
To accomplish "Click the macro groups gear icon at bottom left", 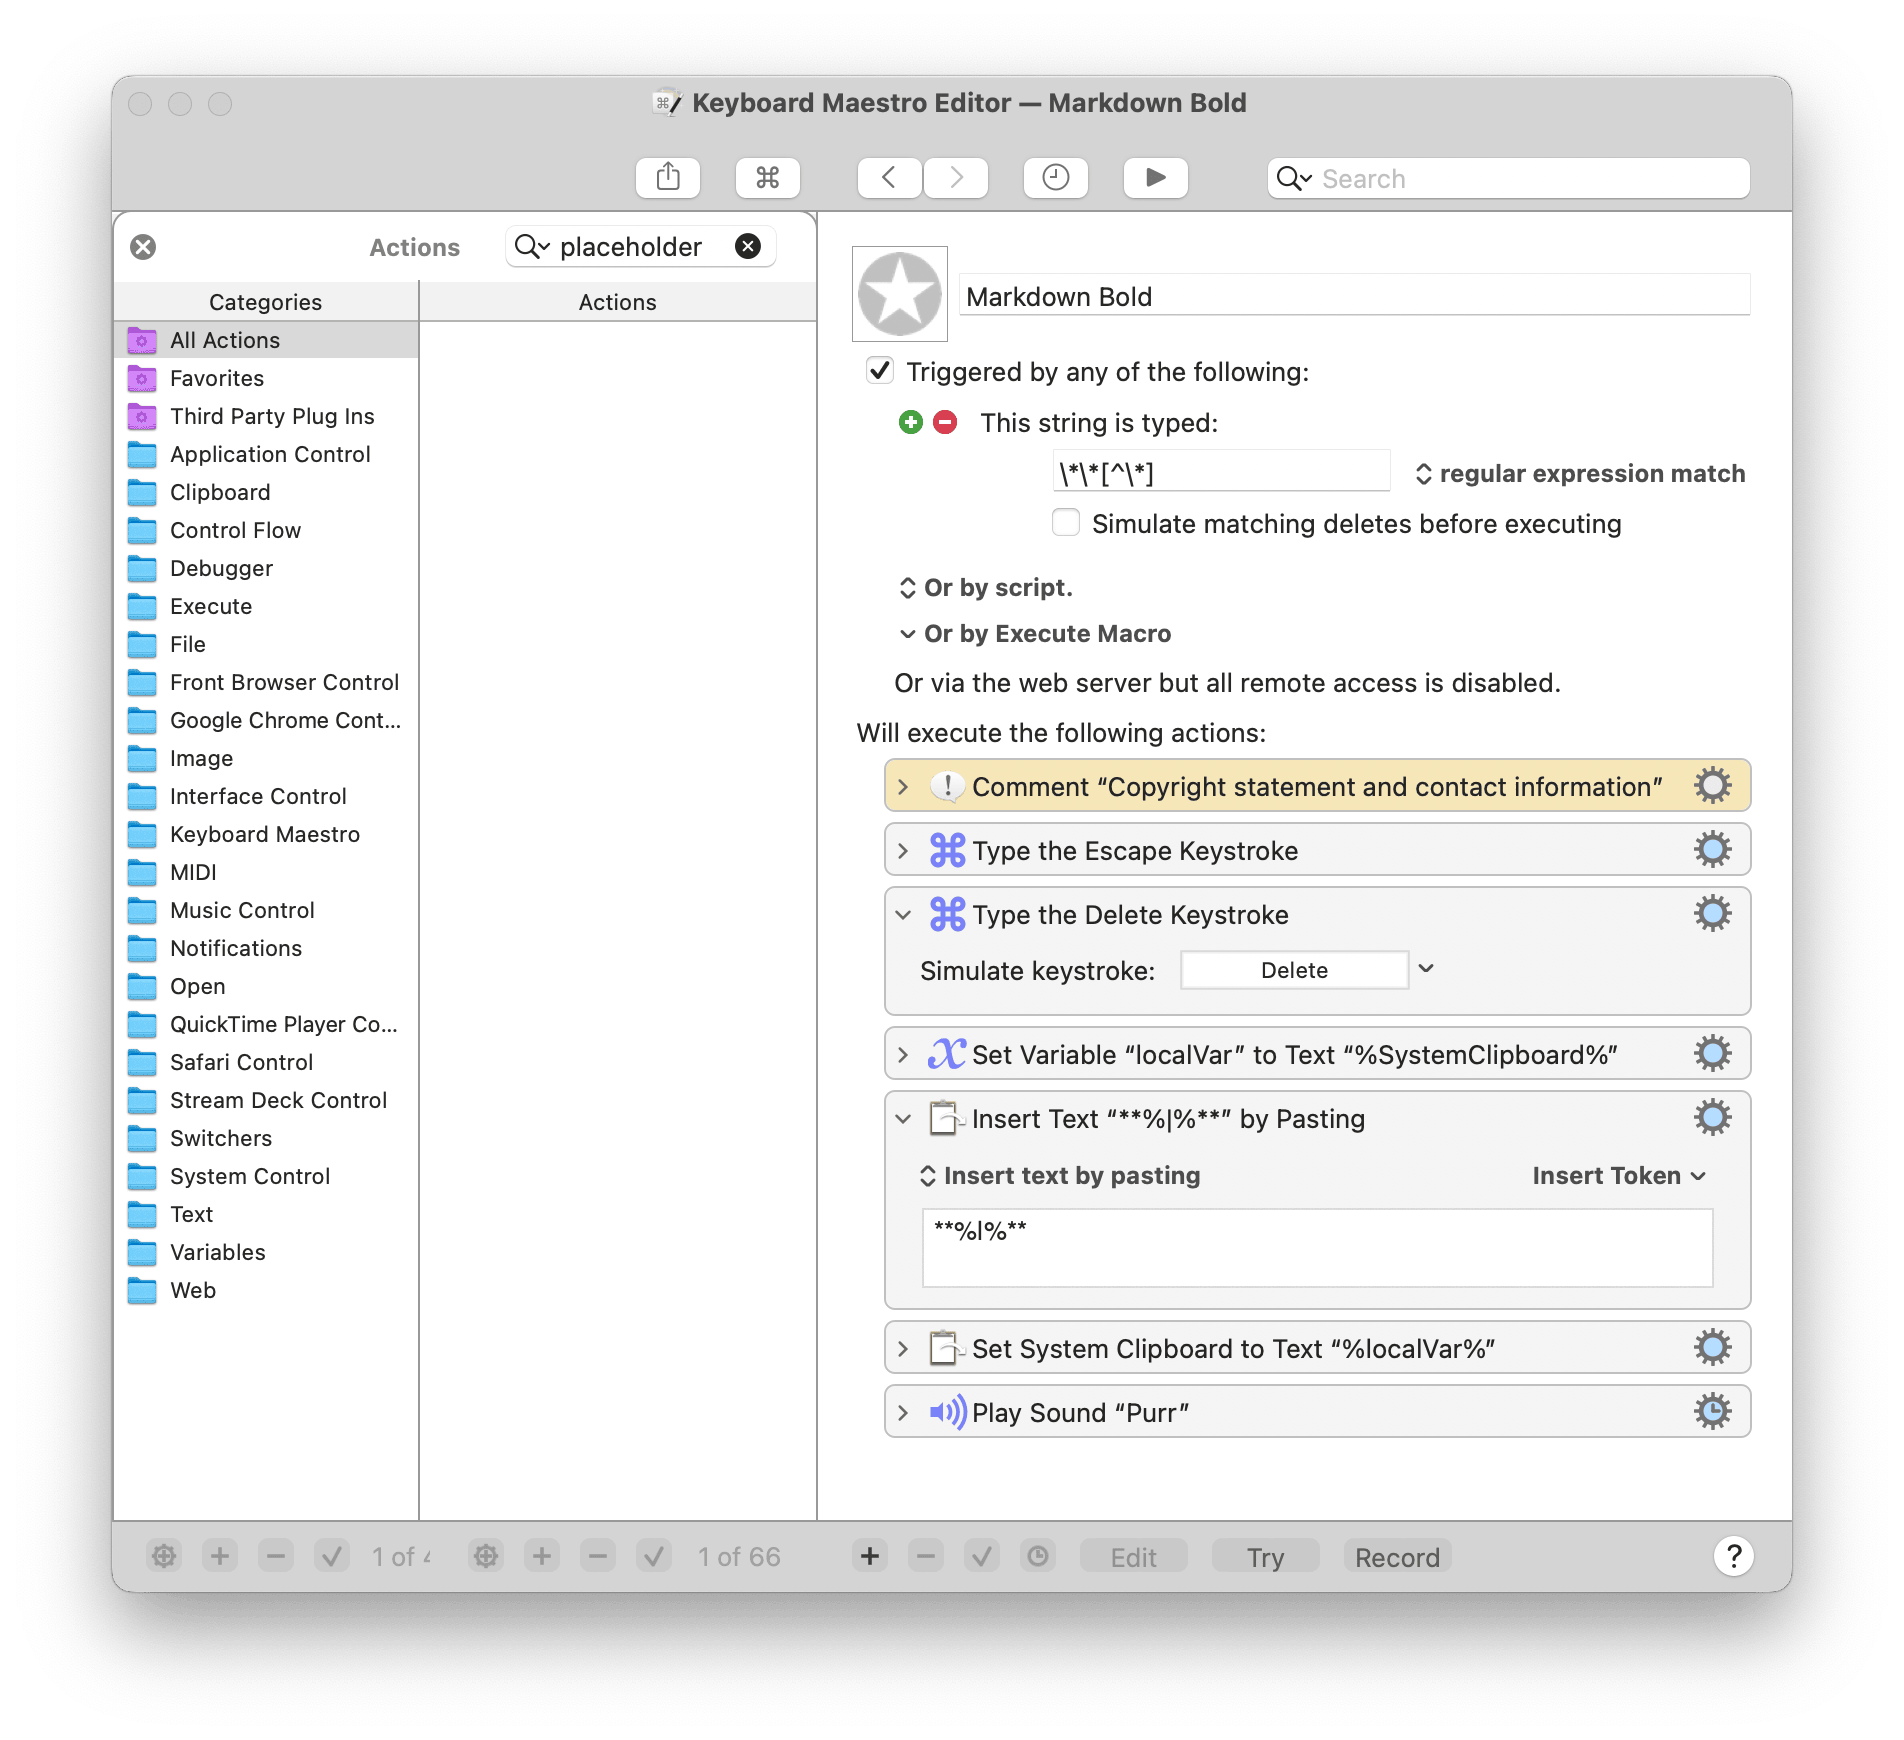I will [x=164, y=1556].
